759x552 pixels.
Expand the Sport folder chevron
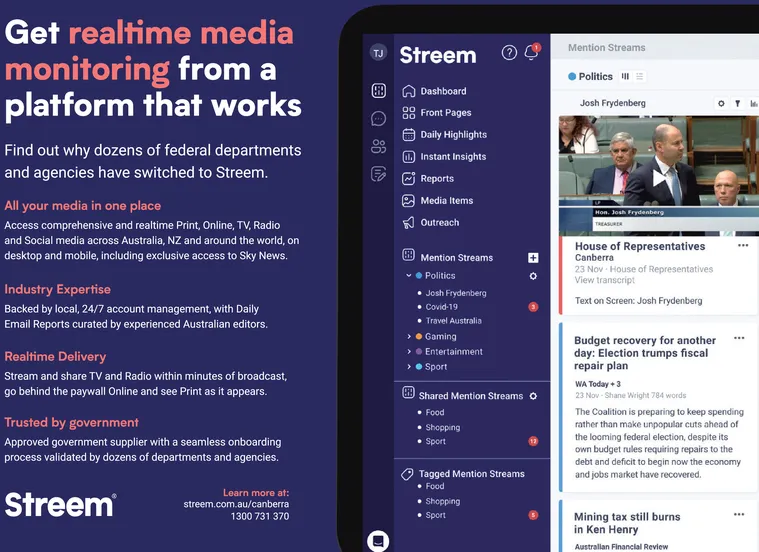409,367
